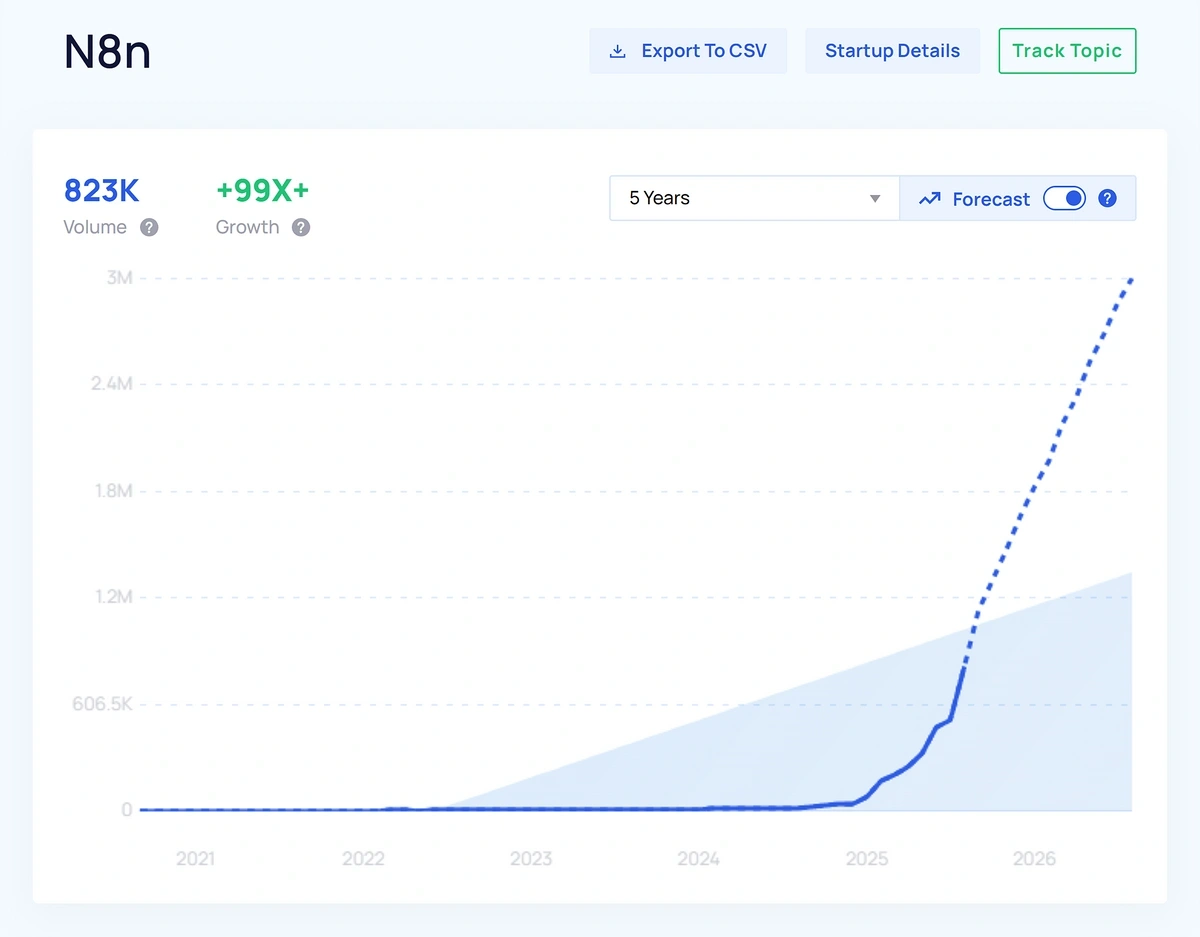Viewport: 1200px width, 937px height.
Task: Toggle the Forecast switch off
Action: [1064, 198]
